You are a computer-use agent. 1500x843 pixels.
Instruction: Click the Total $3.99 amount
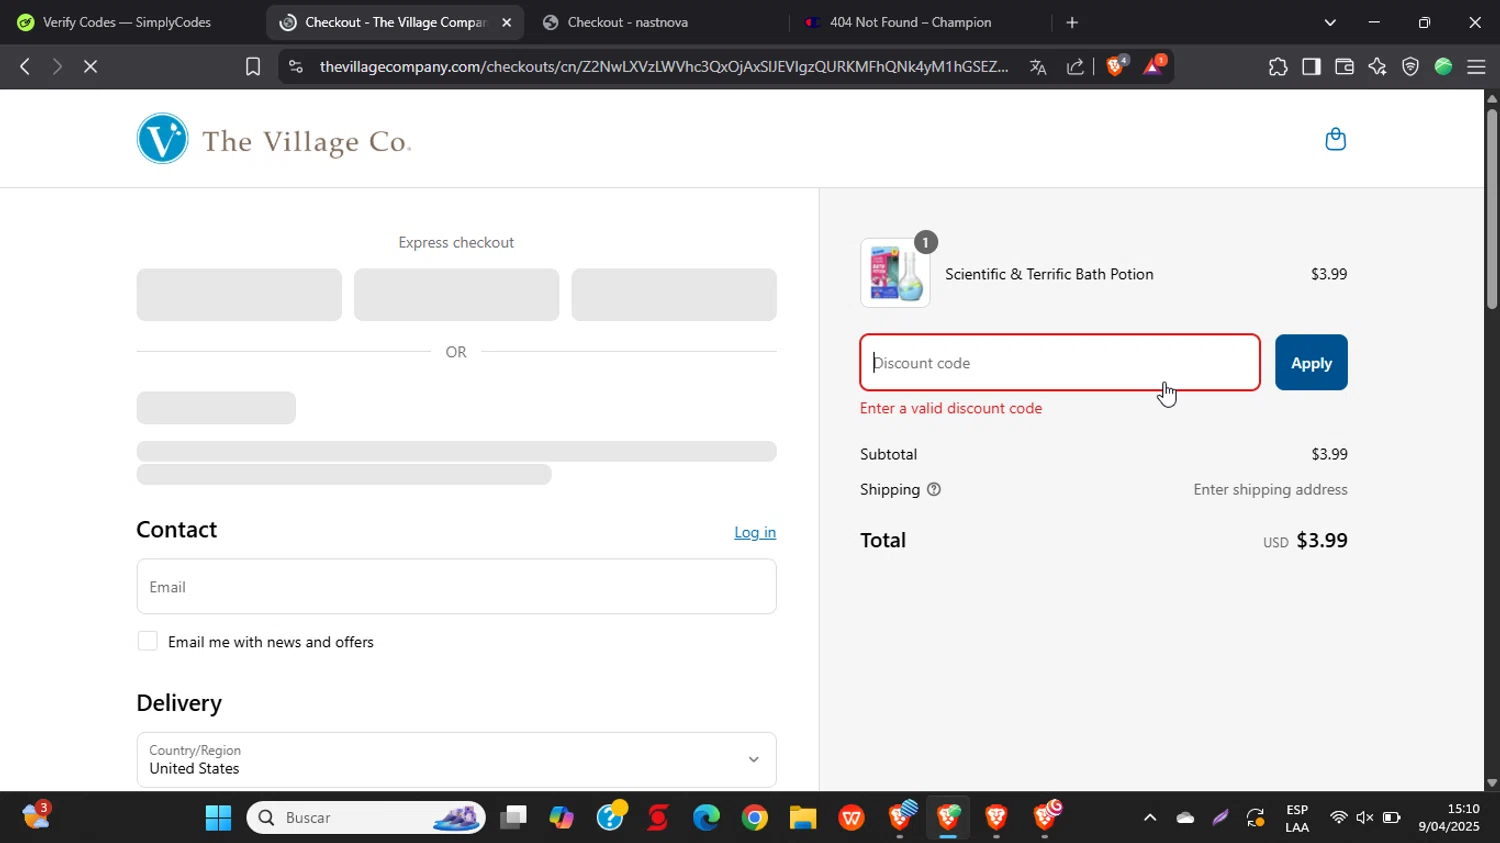[x=1322, y=541]
